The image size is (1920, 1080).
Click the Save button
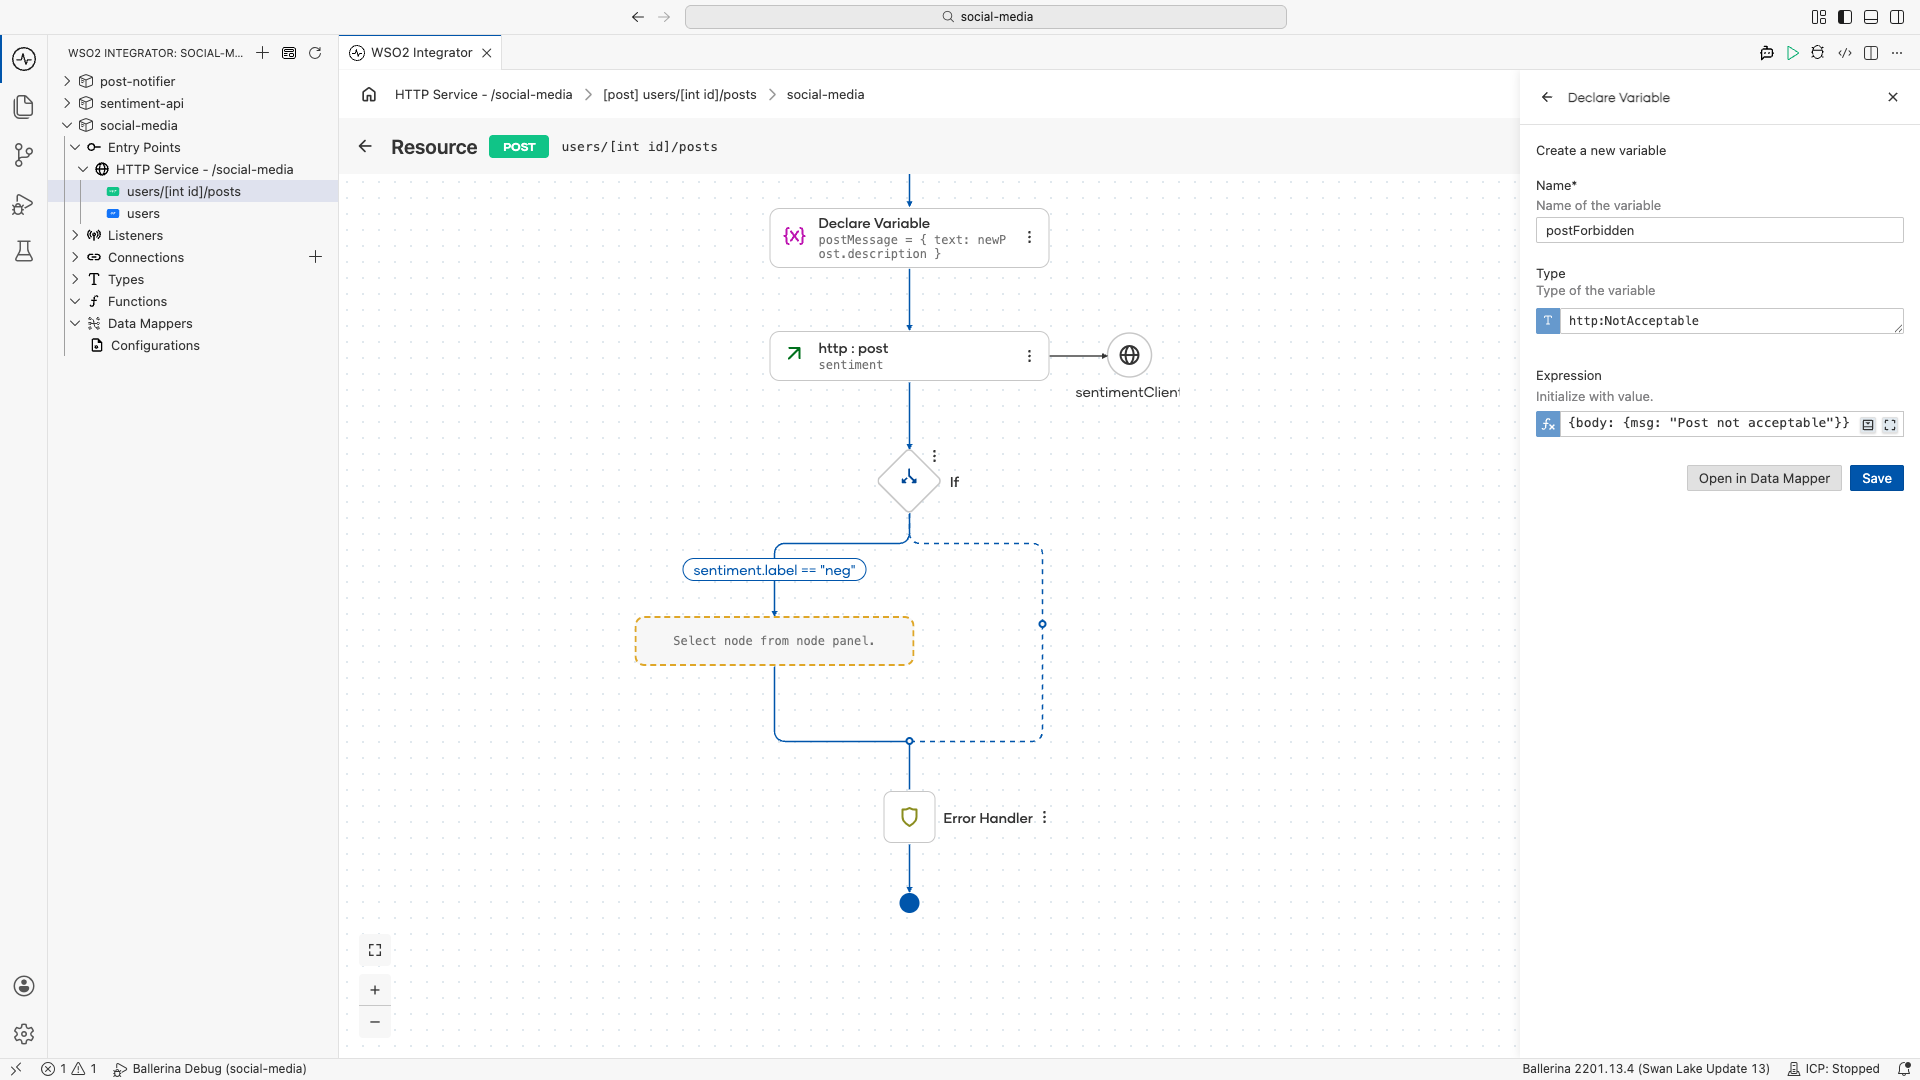click(1876, 478)
